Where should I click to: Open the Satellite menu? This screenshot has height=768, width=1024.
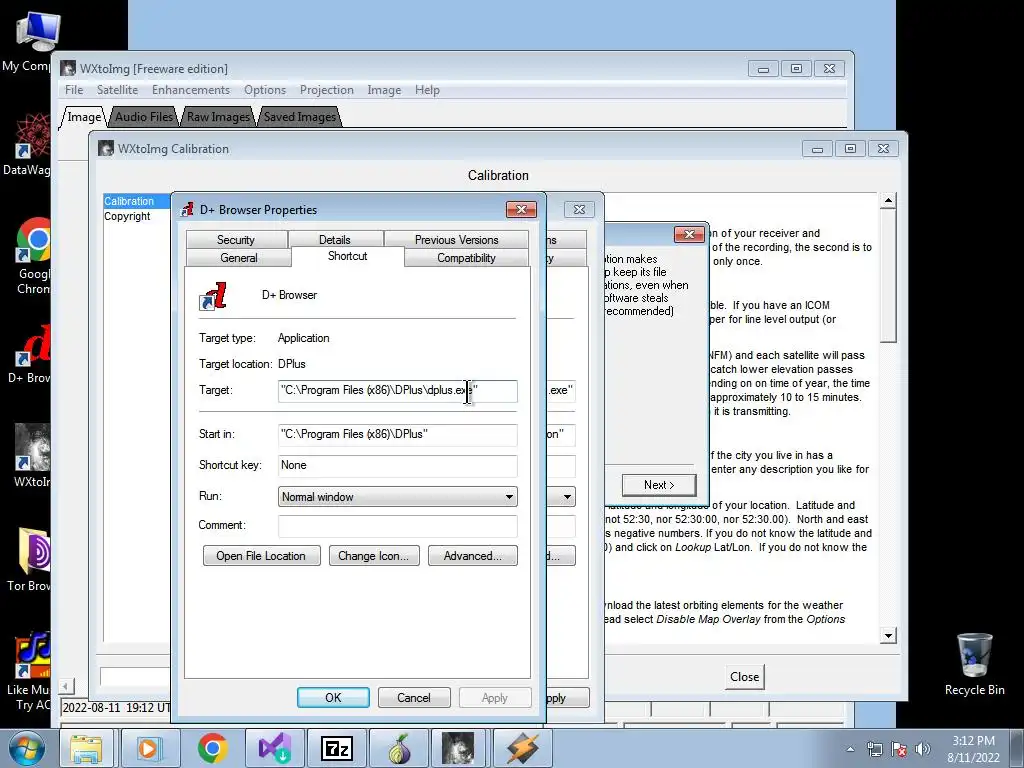[x=118, y=90]
